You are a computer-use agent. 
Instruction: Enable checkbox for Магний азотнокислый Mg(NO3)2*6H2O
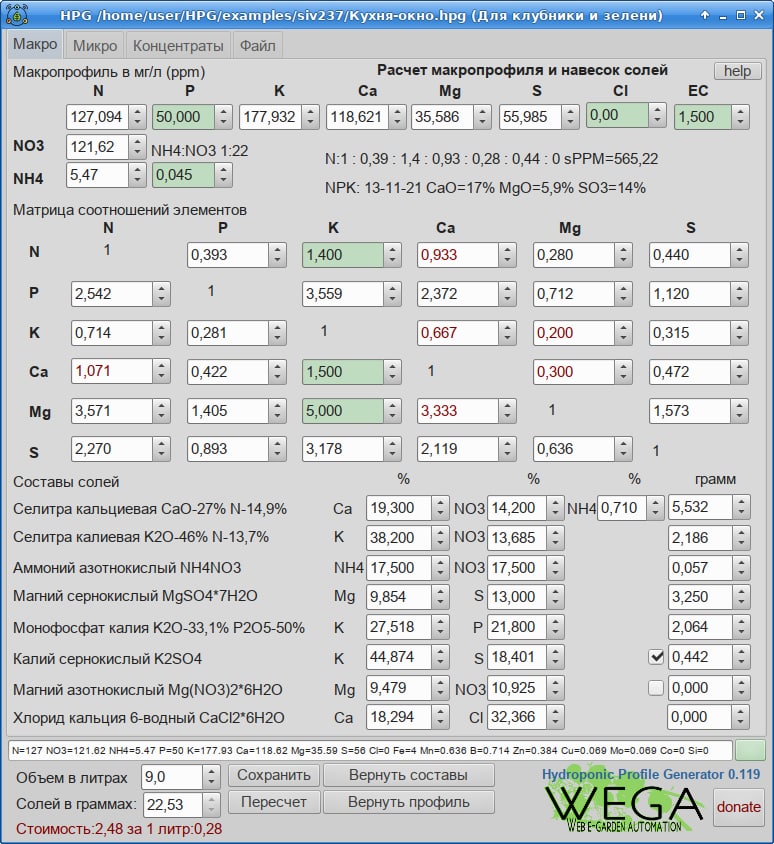click(x=656, y=688)
